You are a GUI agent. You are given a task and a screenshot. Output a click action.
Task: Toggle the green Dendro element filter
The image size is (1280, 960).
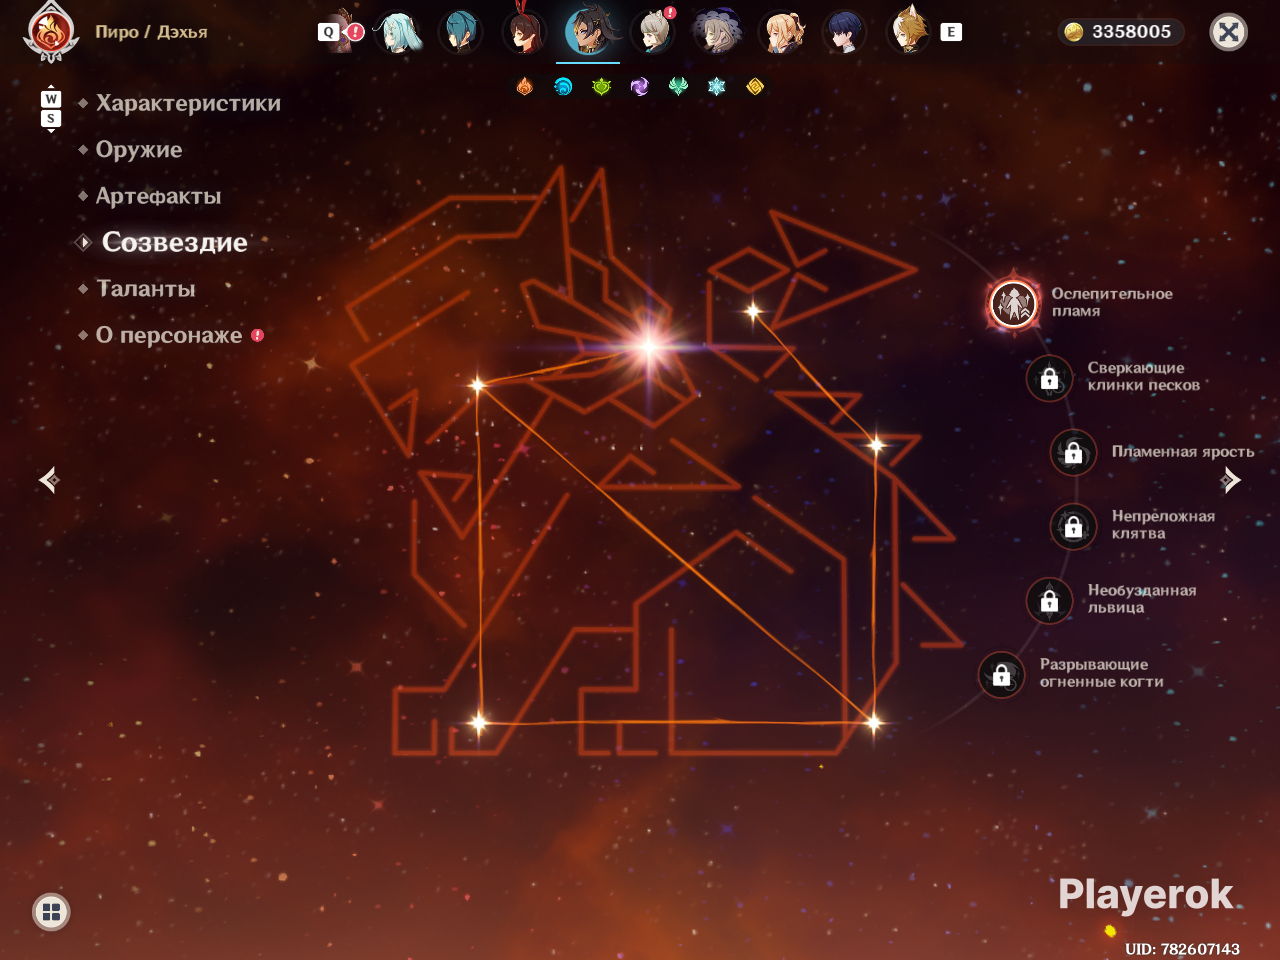coord(601,87)
